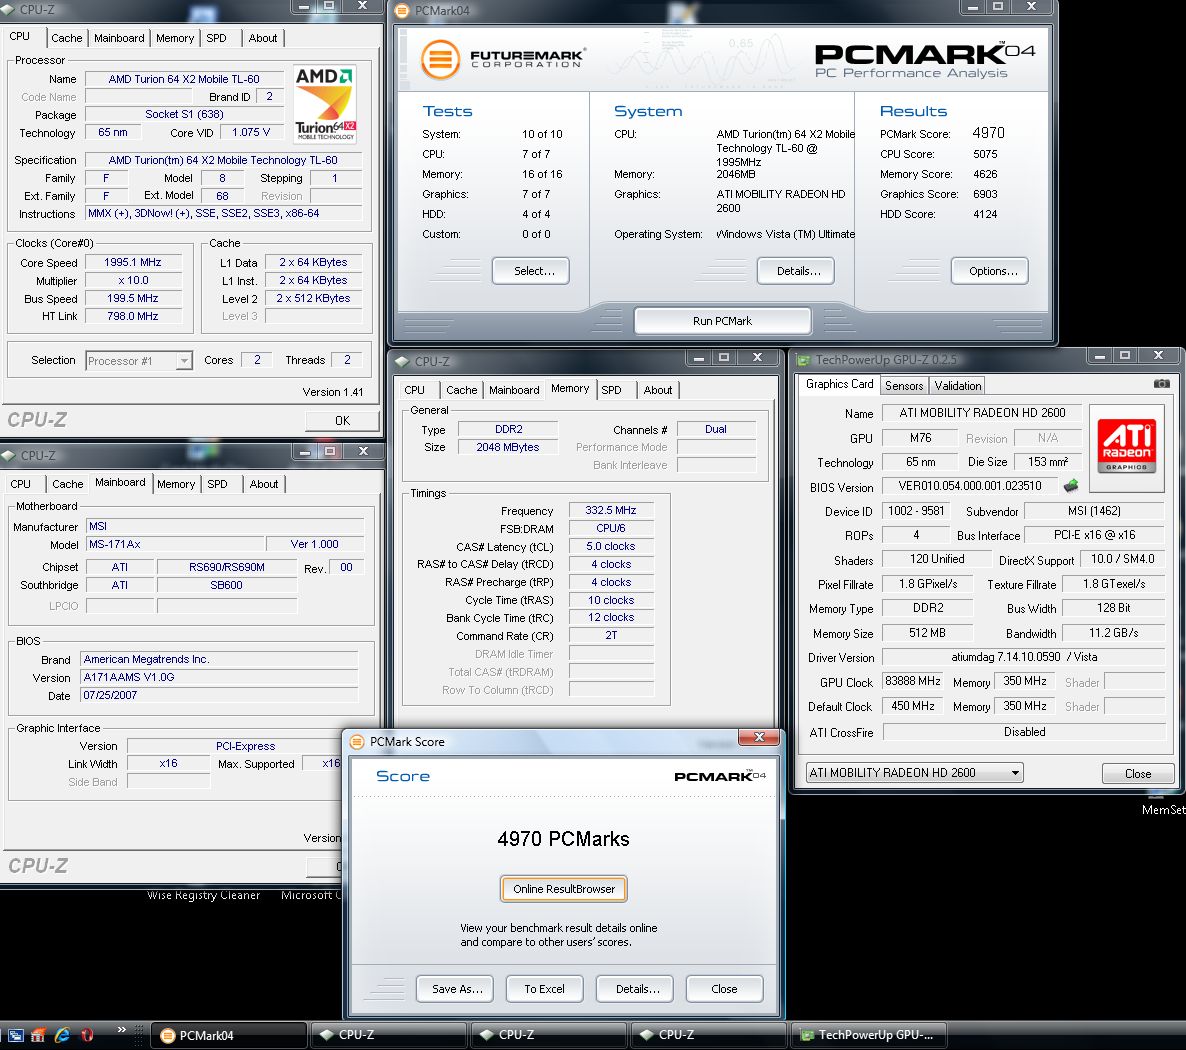Open Cache tab in the Memory CPU-Z window
Viewport: 1186px width, 1050px height.
pos(461,390)
